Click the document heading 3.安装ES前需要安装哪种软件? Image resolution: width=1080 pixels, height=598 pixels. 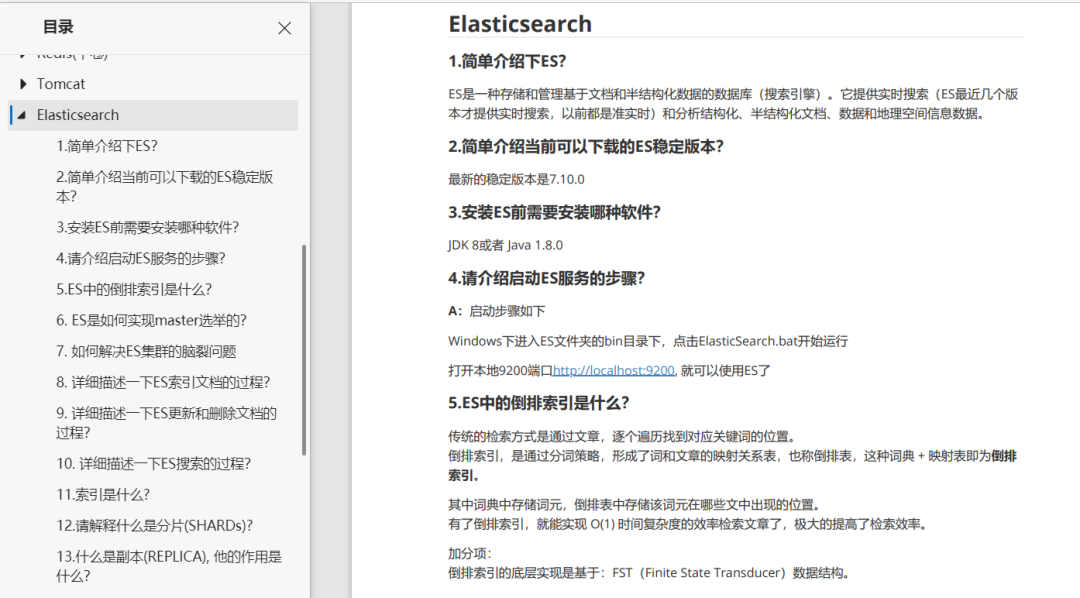point(554,212)
